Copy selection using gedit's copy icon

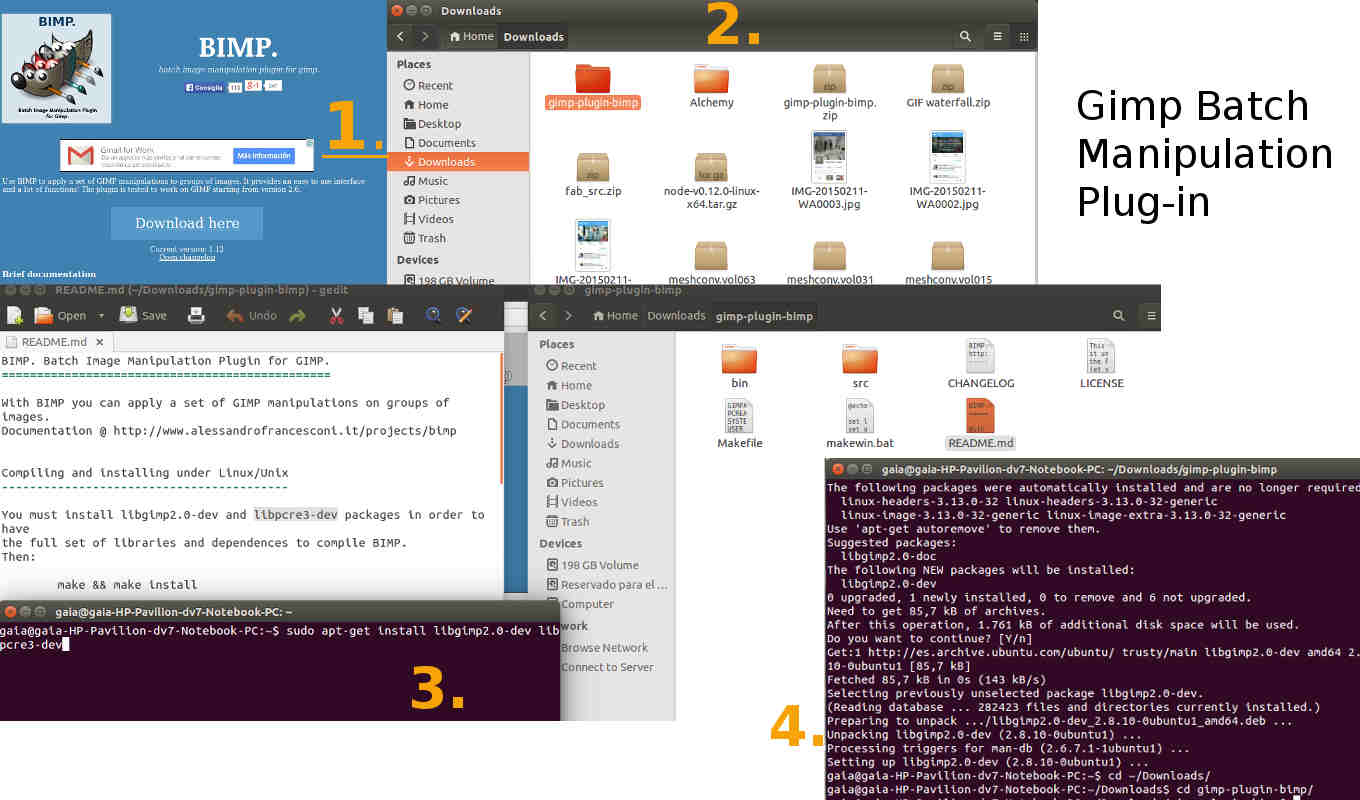click(x=366, y=316)
